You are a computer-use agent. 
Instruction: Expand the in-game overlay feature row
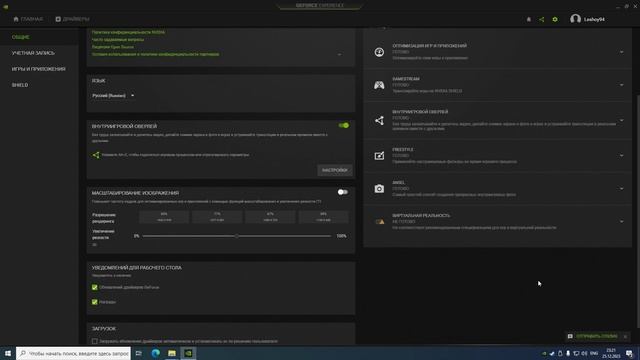click(x=622, y=120)
